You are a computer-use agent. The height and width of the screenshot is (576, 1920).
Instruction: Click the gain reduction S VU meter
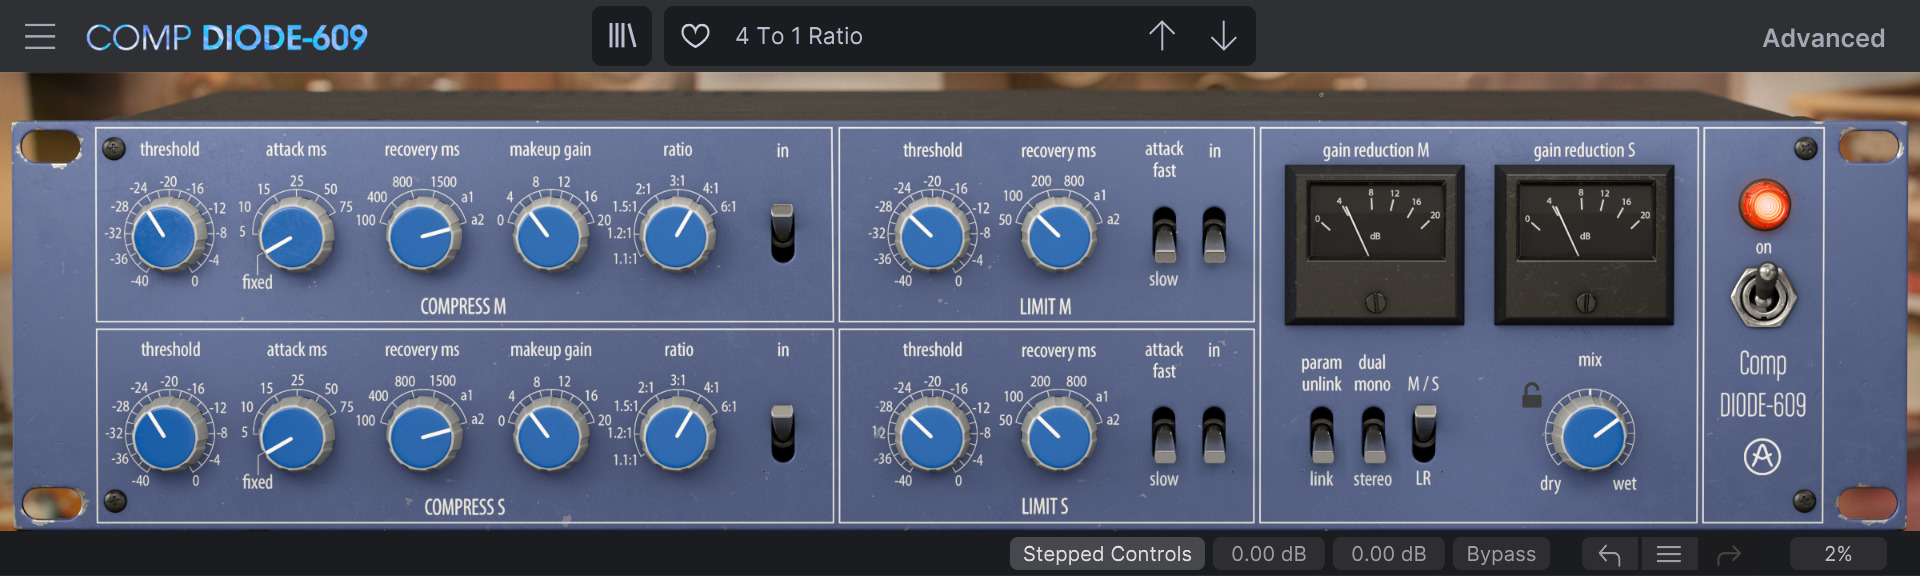(1584, 245)
